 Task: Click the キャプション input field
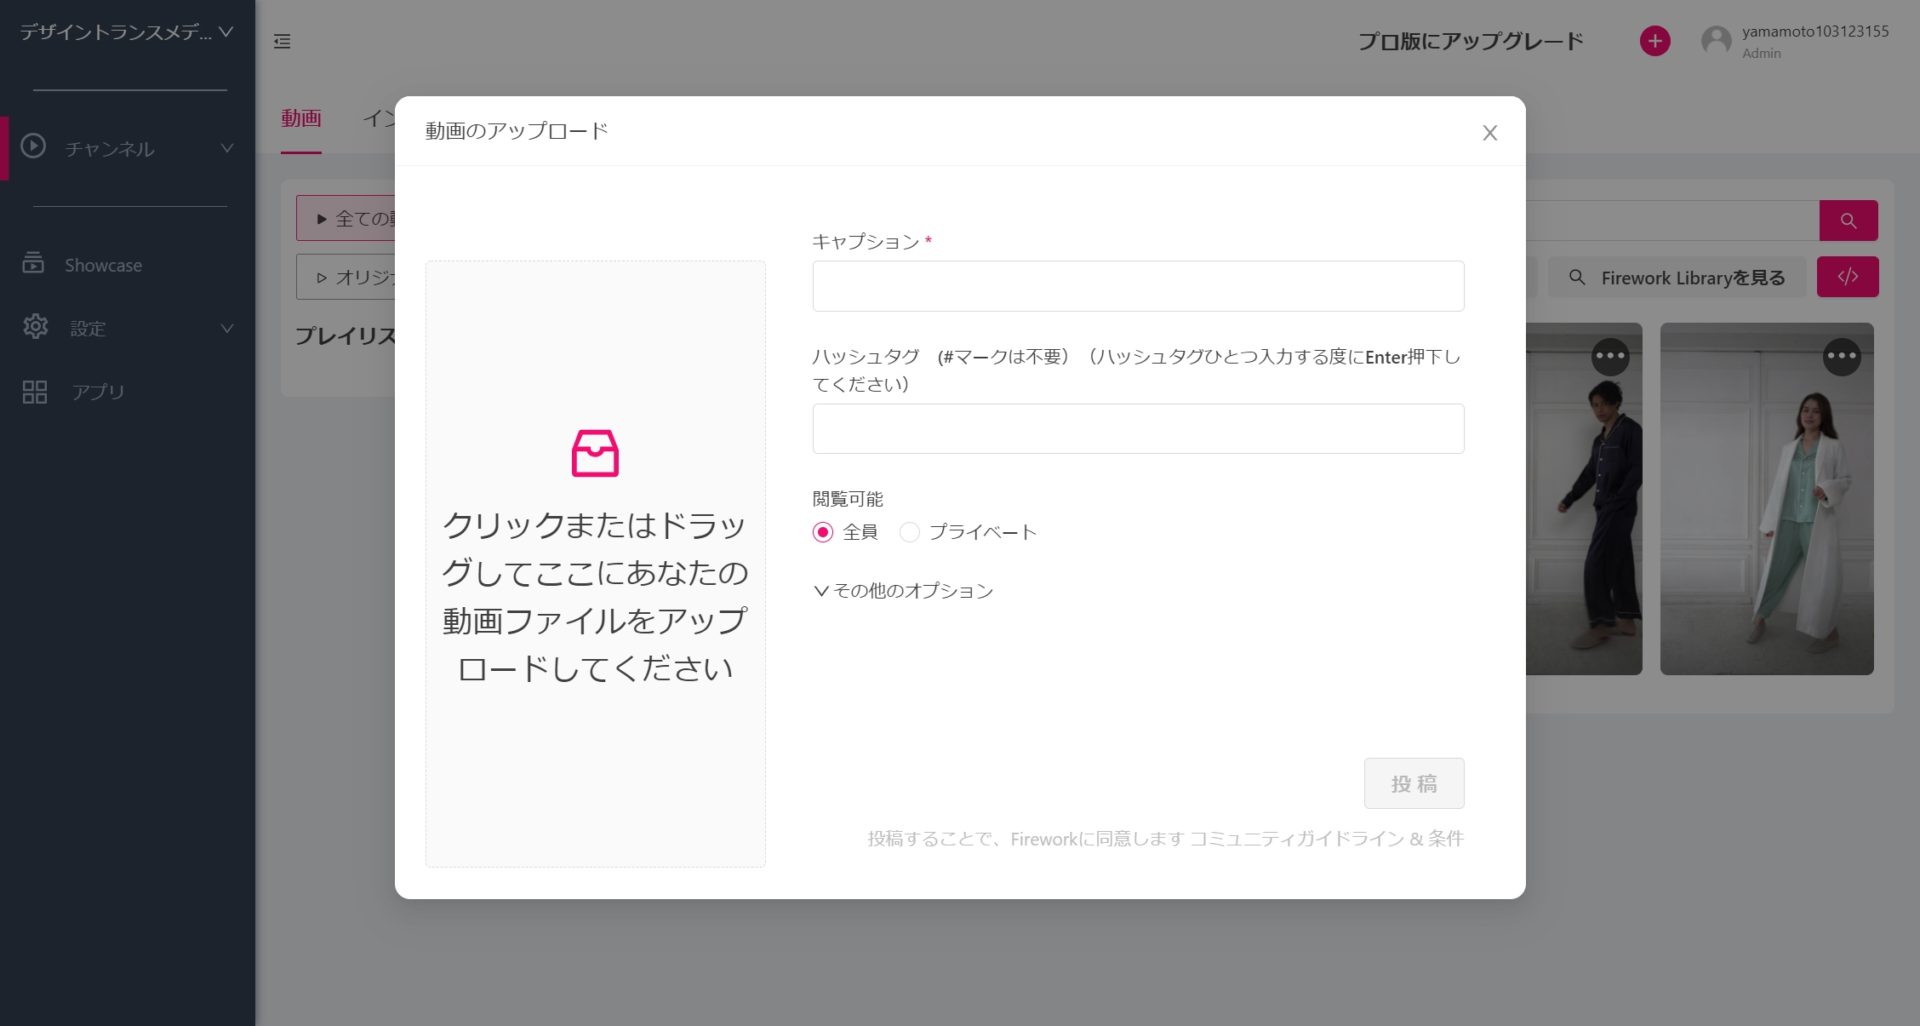1137,286
